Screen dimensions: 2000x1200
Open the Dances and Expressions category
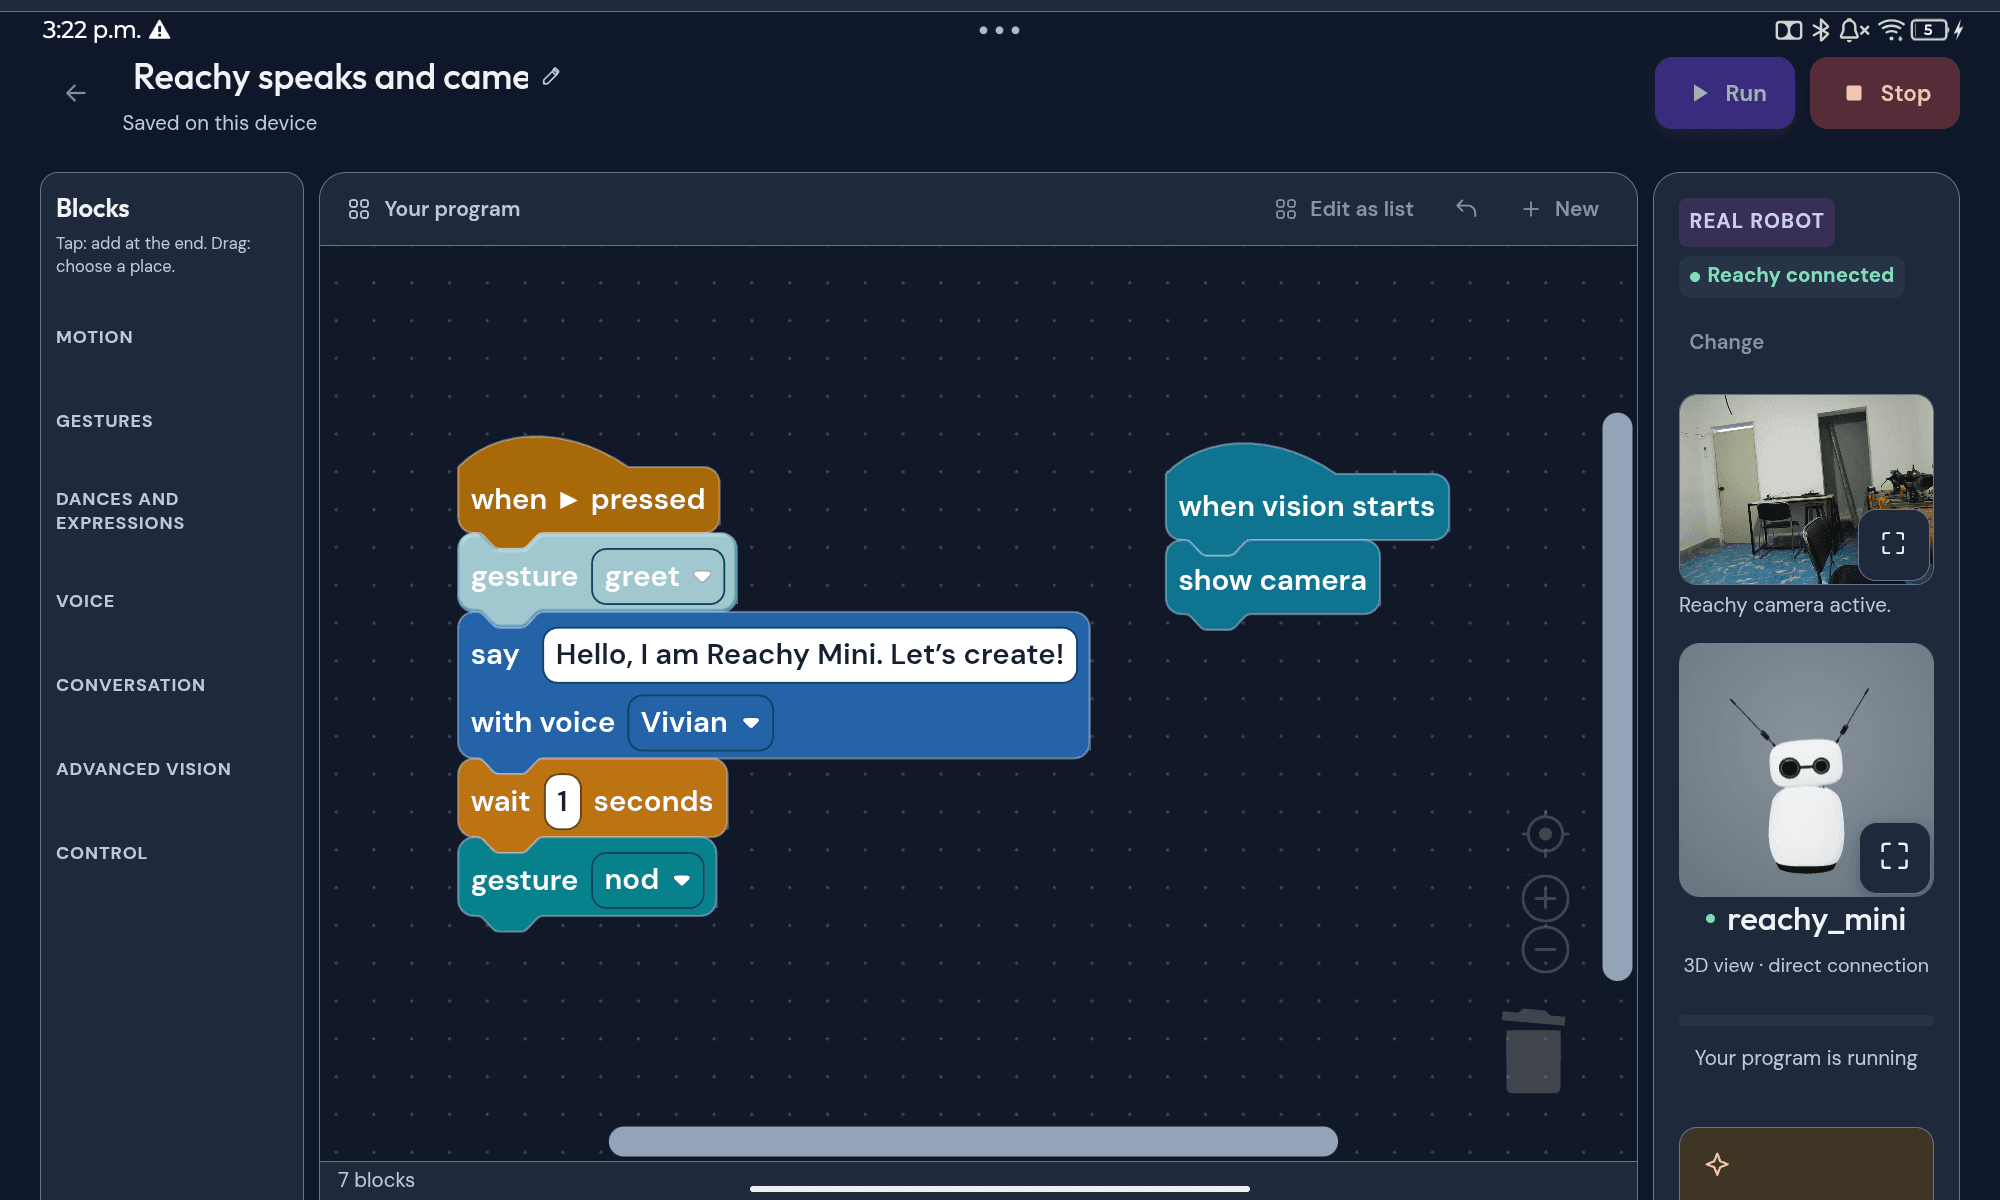coord(120,511)
